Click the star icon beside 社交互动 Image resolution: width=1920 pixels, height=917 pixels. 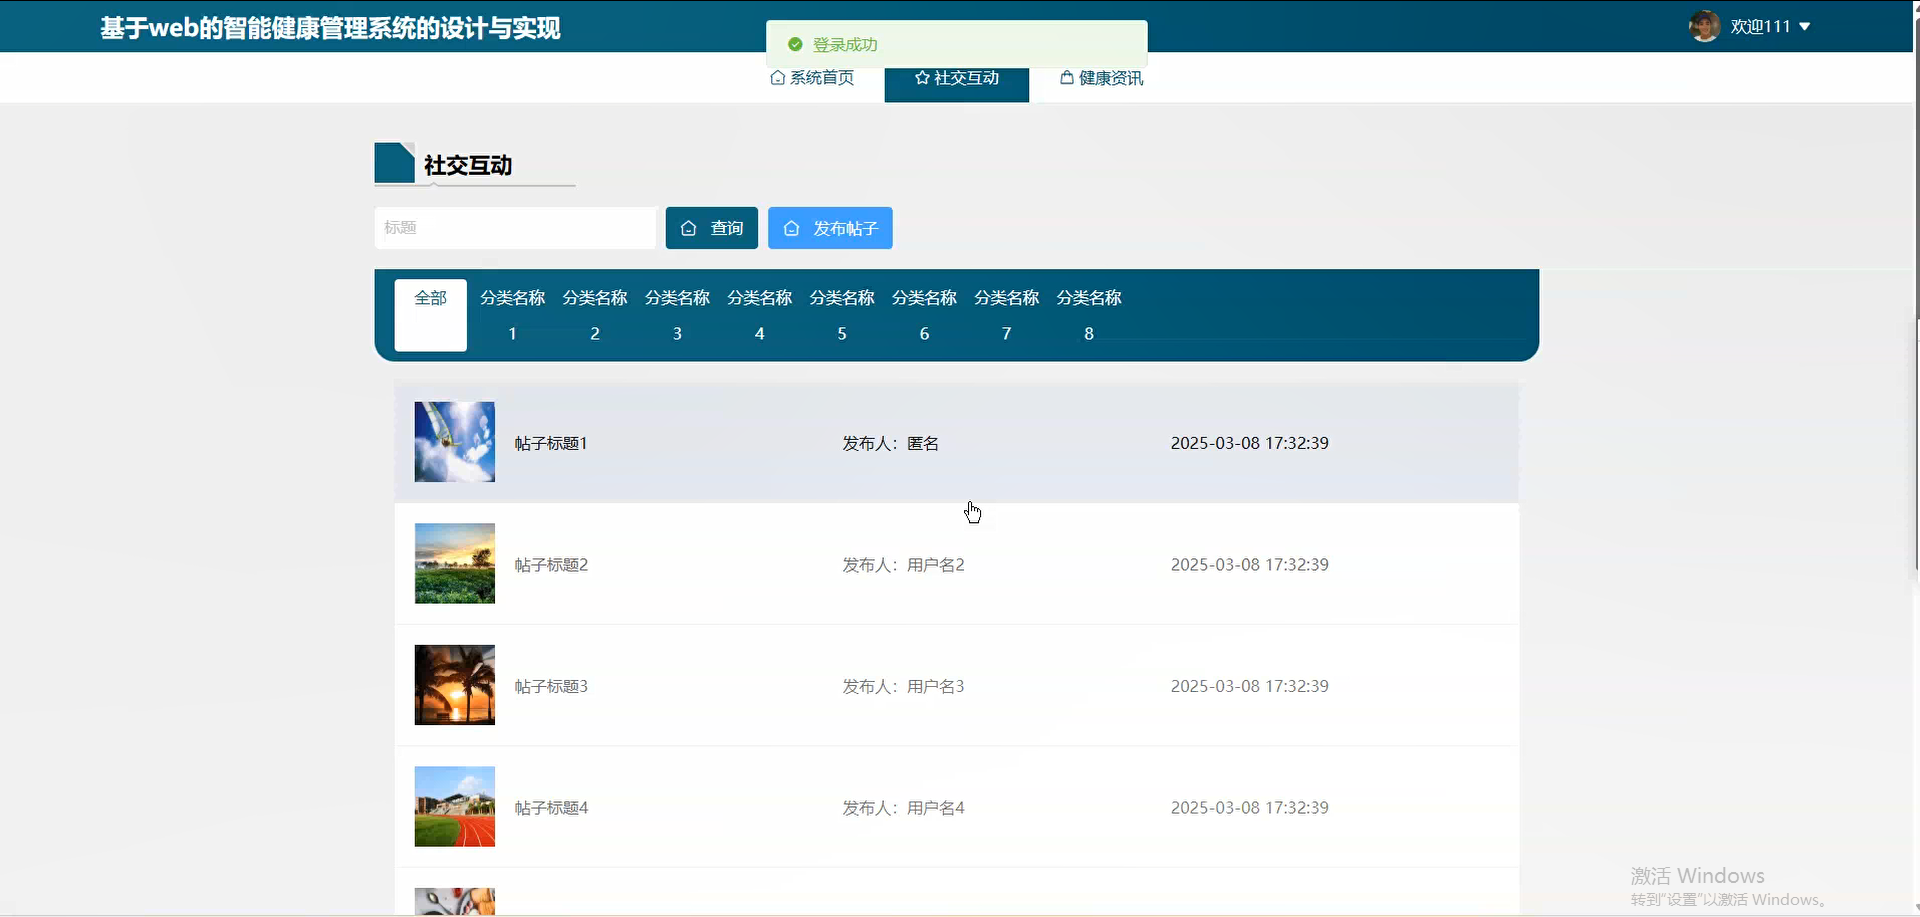point(920,77)
